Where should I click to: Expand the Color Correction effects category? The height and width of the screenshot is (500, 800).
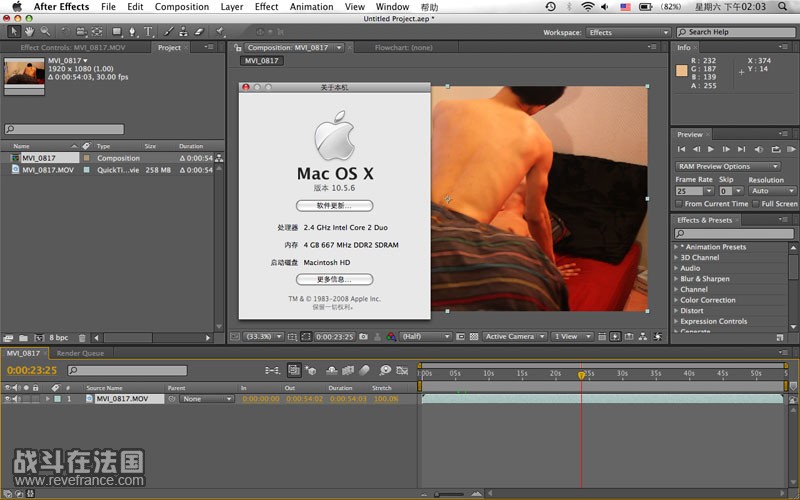[676, 300]
